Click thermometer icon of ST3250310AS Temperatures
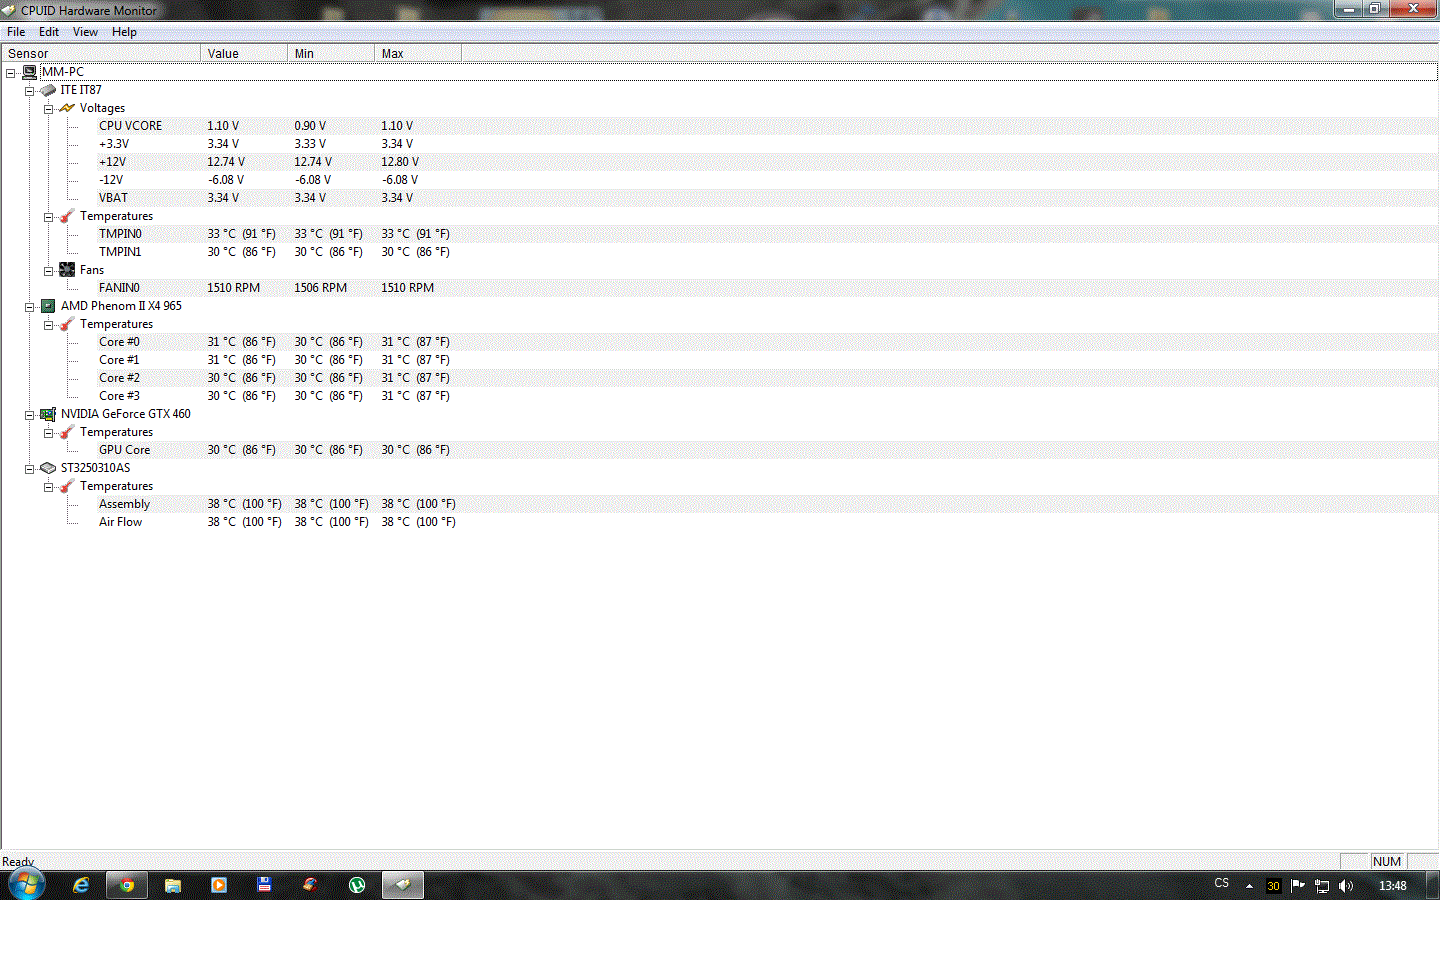 coord(67,486)
